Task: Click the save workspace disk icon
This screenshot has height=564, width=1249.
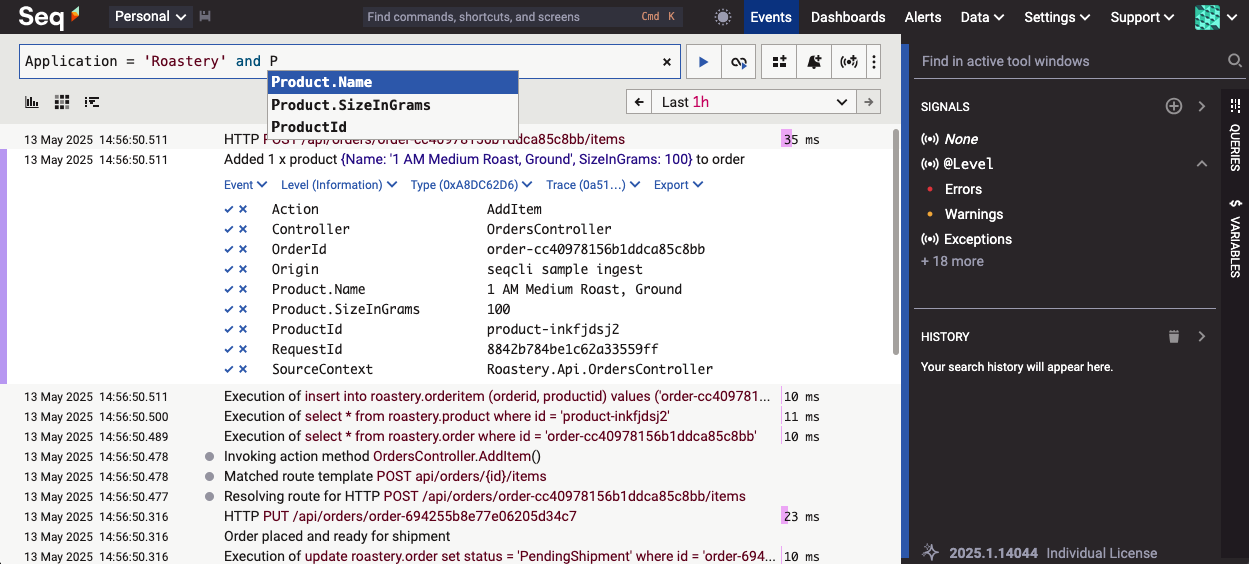Action: pos(205,17)
